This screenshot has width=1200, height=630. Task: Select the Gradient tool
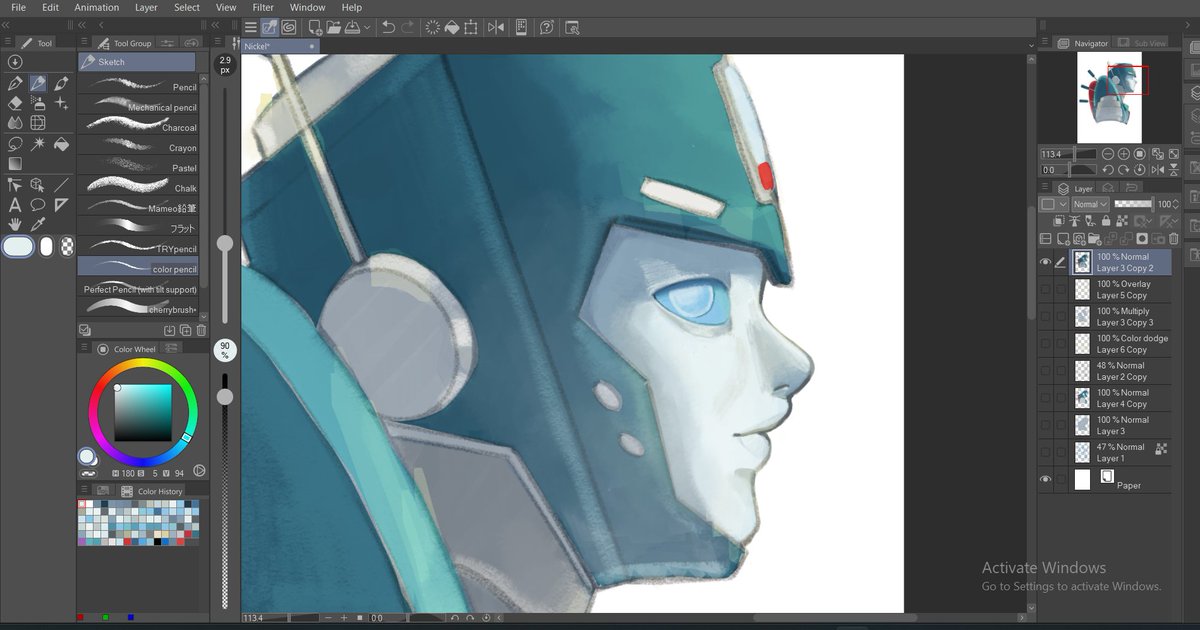[x=15, y=164]
